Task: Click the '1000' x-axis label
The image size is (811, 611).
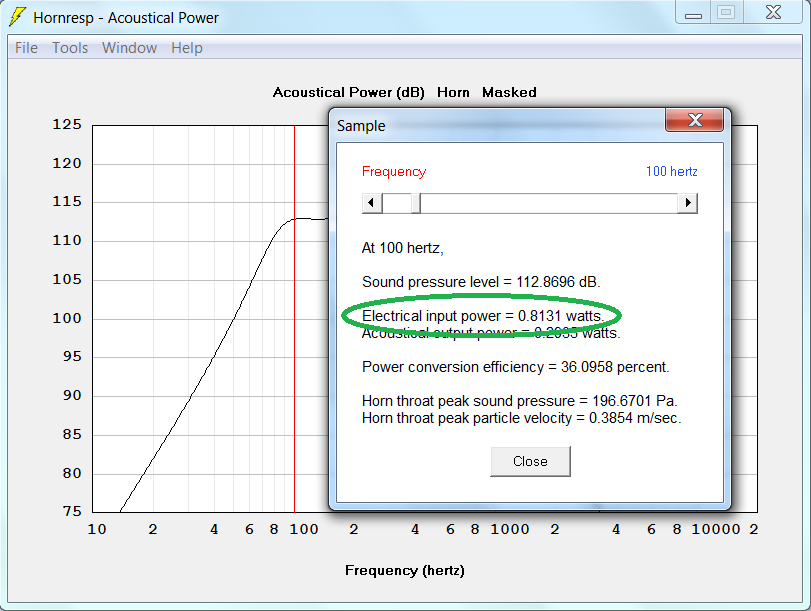Action: click(510, 529)
